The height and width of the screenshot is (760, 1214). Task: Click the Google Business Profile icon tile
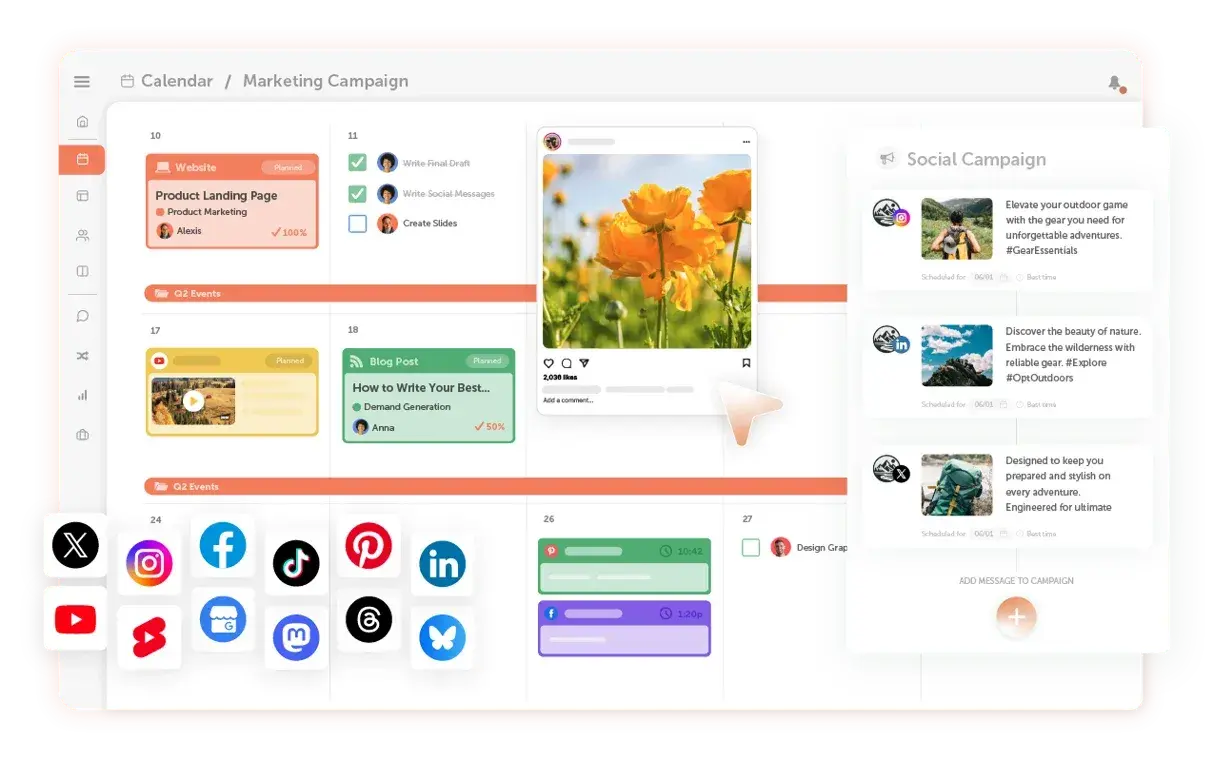coord(222,620)
